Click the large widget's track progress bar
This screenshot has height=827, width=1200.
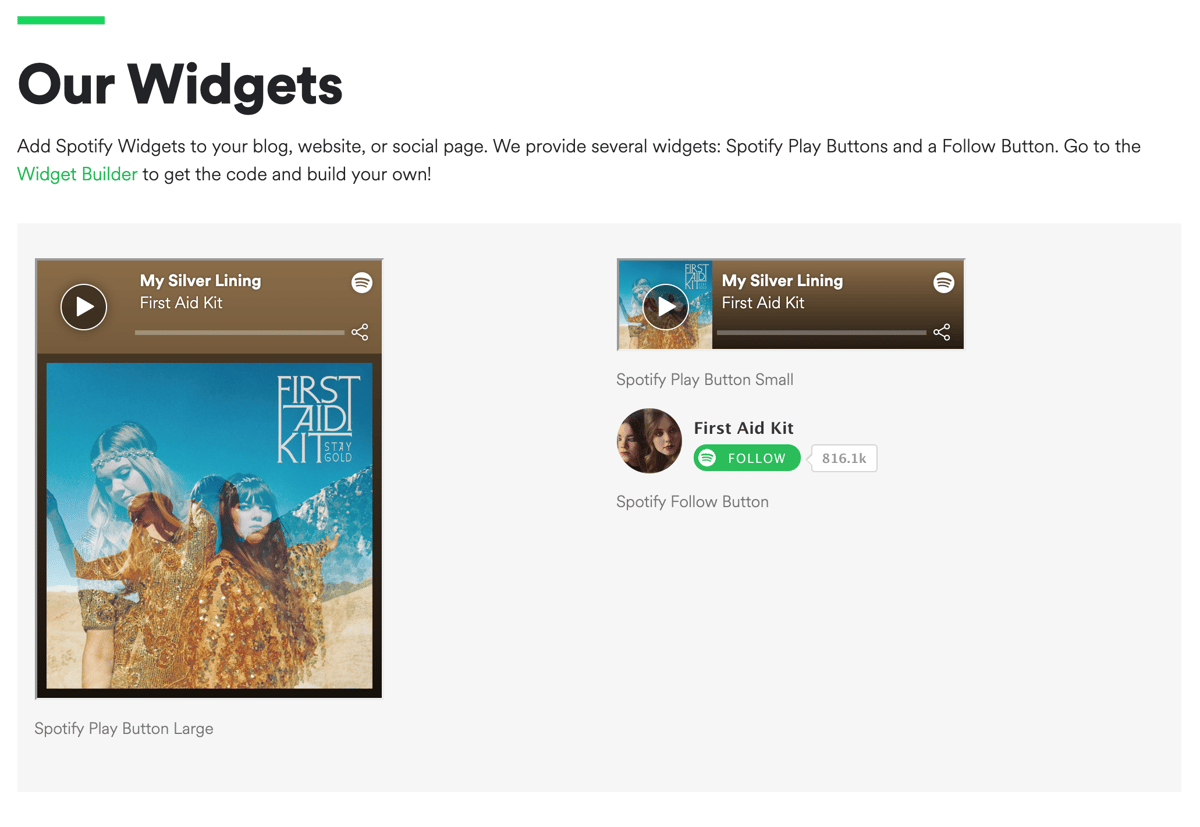239,332
